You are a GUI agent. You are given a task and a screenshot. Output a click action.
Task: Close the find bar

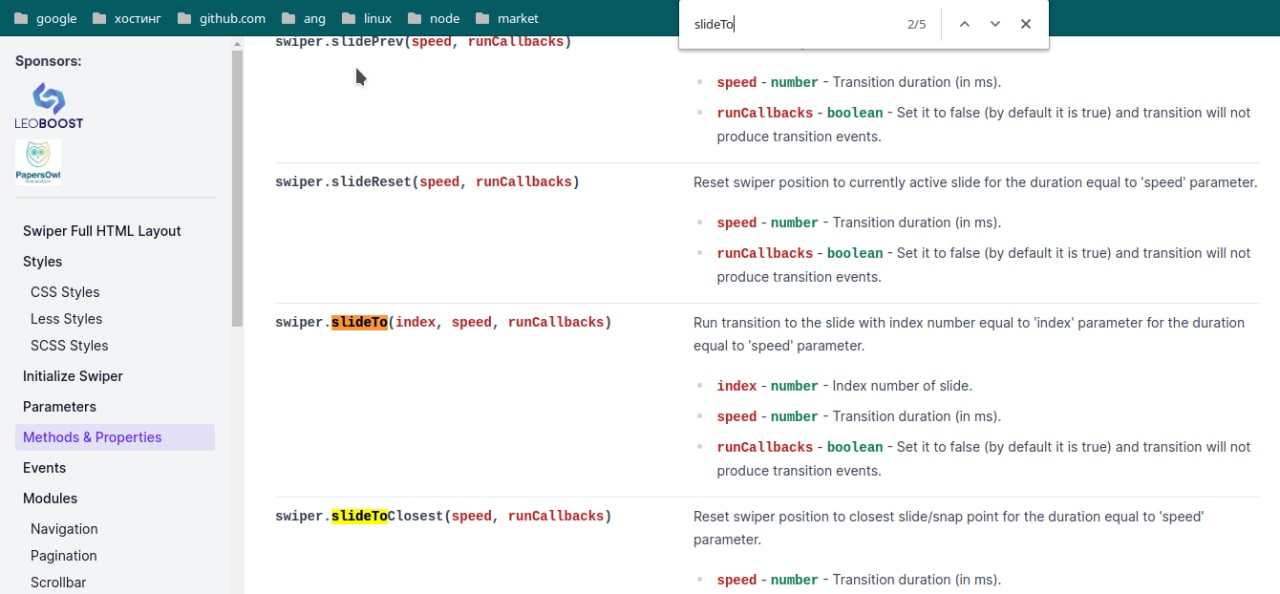1026,24
